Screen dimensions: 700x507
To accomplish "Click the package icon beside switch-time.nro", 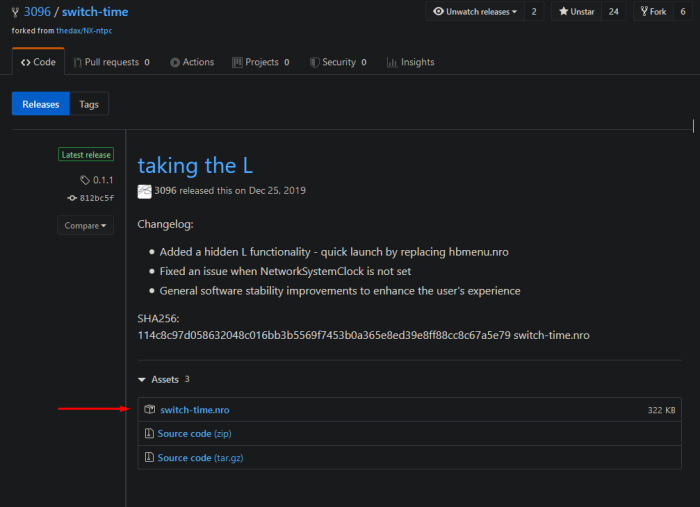I will point(150,409).
